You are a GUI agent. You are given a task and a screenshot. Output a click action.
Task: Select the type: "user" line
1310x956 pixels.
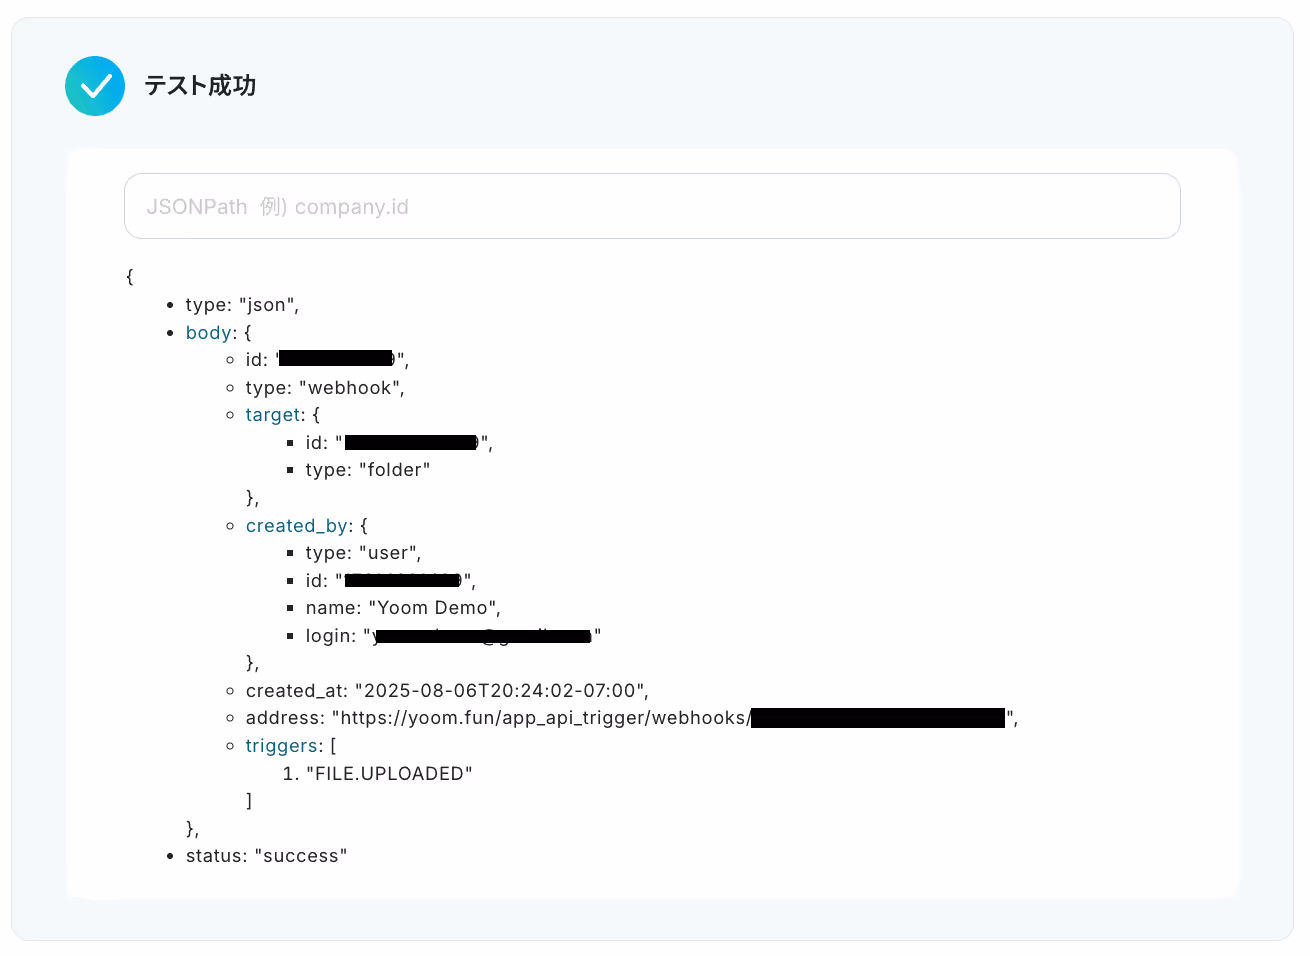pos(364,553)
